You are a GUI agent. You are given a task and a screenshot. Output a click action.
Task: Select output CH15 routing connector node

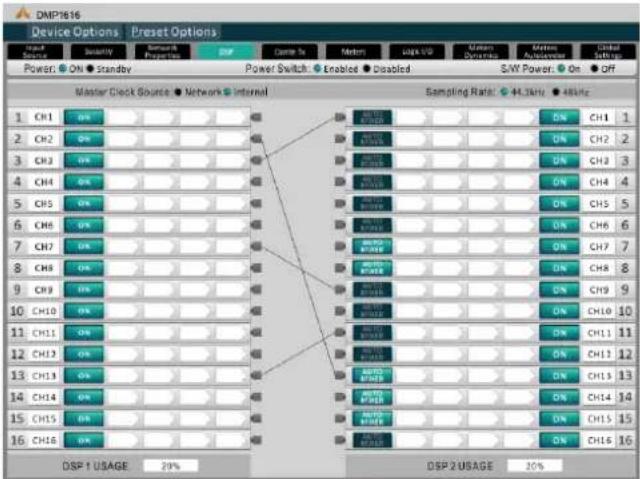click(x=340, y=419)
